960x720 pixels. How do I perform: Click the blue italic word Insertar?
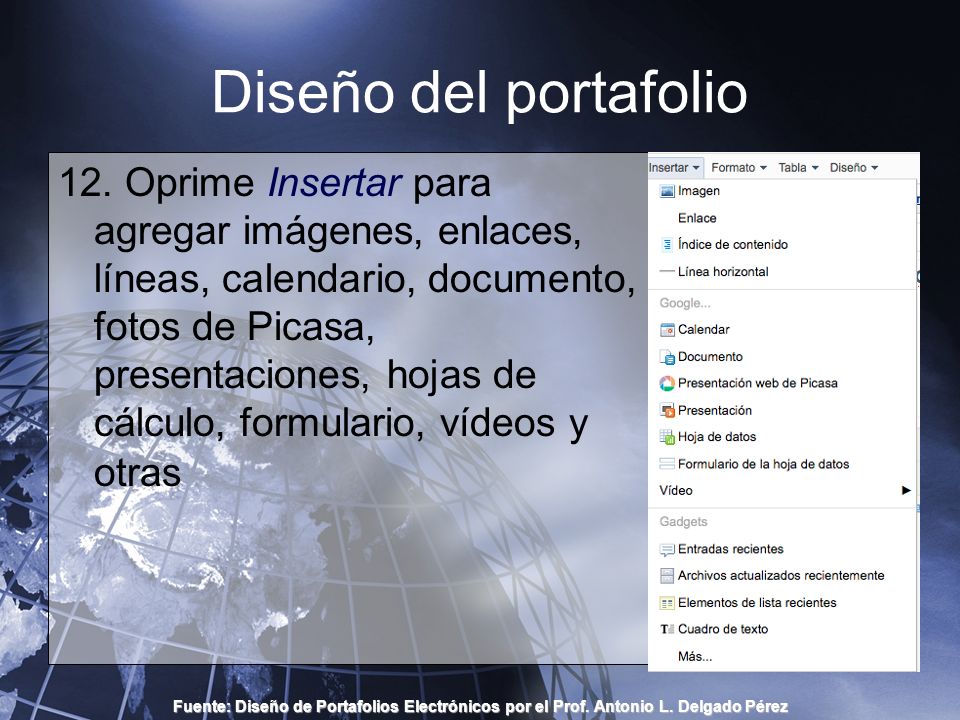(334, 182)
